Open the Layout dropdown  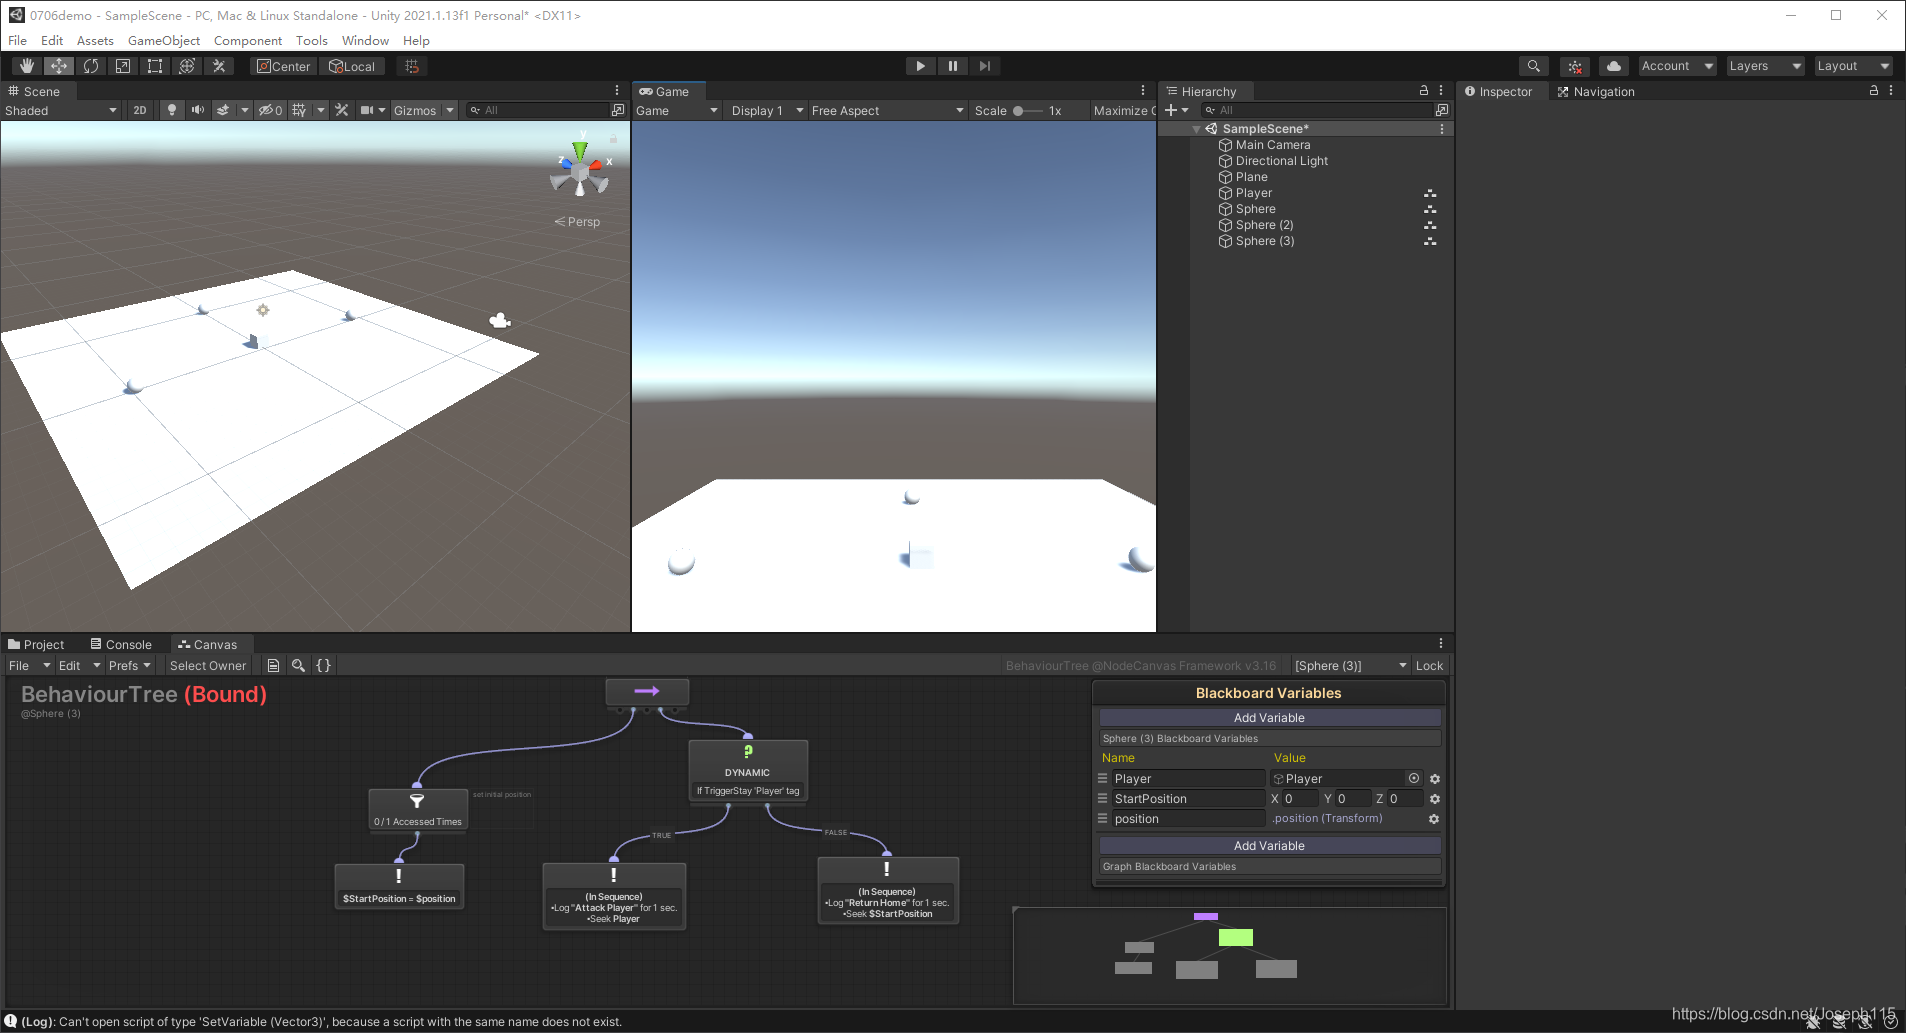pyautogui.click(x=1851, y=65)
